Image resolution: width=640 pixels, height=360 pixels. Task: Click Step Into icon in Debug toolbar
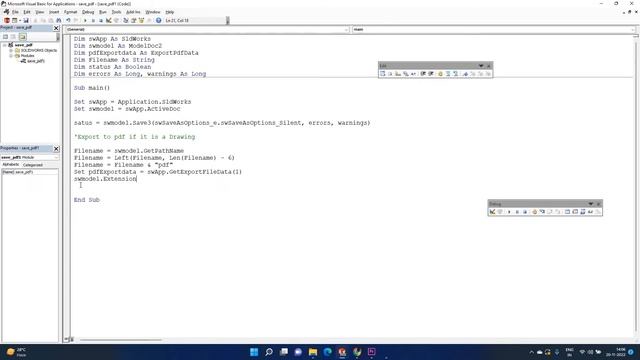pos(542,212)
